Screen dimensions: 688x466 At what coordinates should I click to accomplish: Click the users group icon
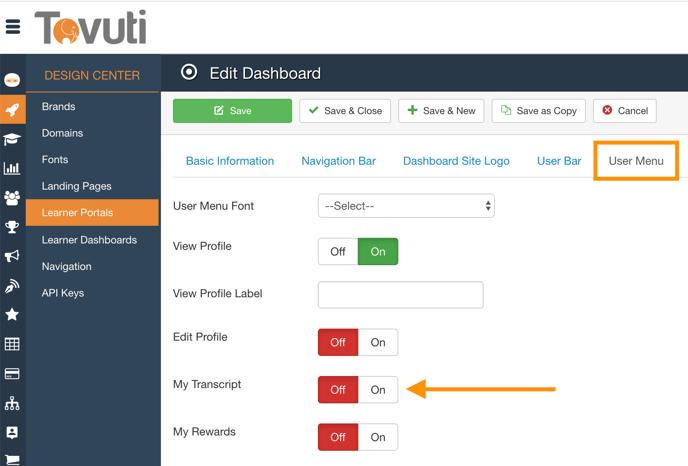tap(12, 198)
